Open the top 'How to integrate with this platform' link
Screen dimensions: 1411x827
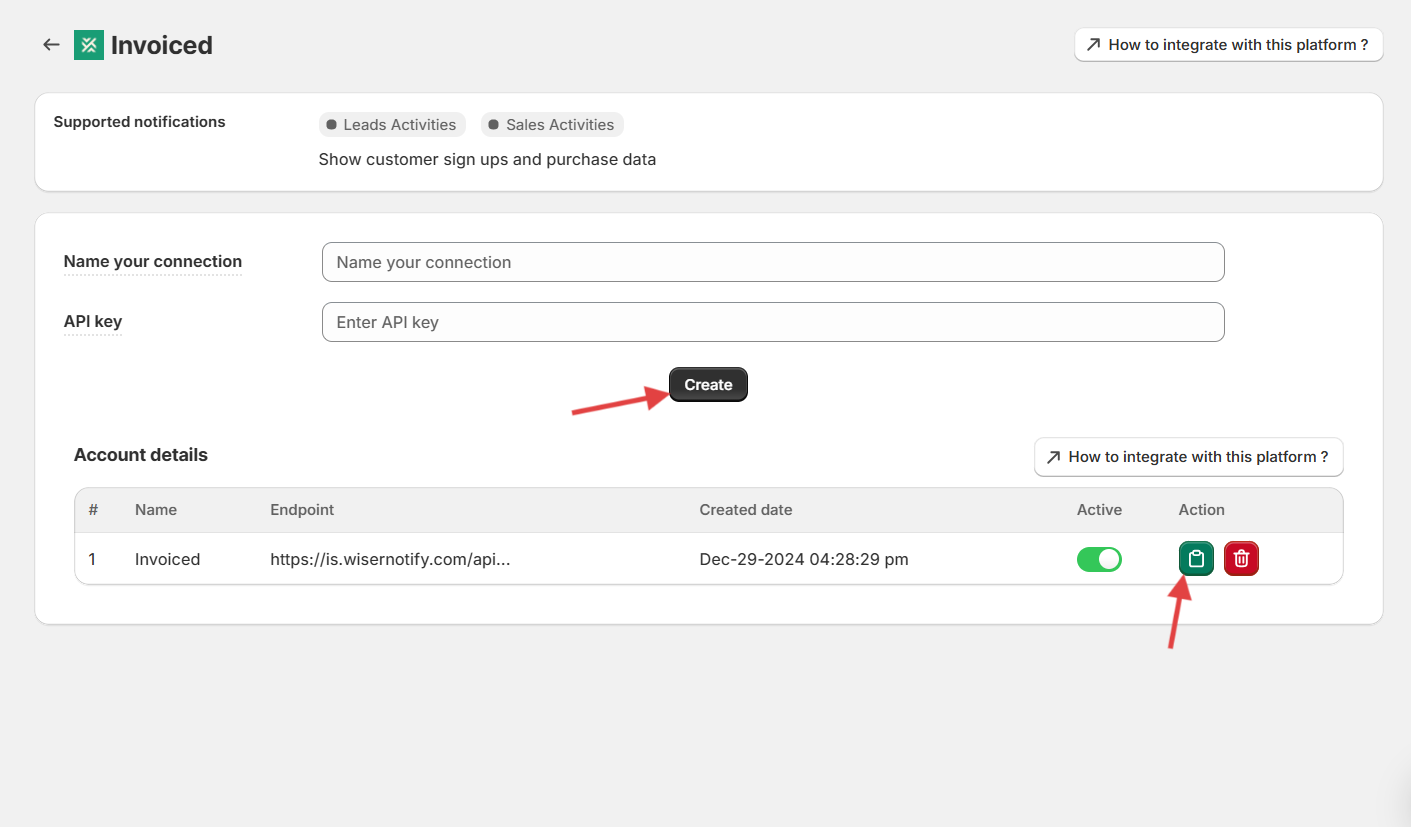pyautogui.click(x=1228, y=45)
